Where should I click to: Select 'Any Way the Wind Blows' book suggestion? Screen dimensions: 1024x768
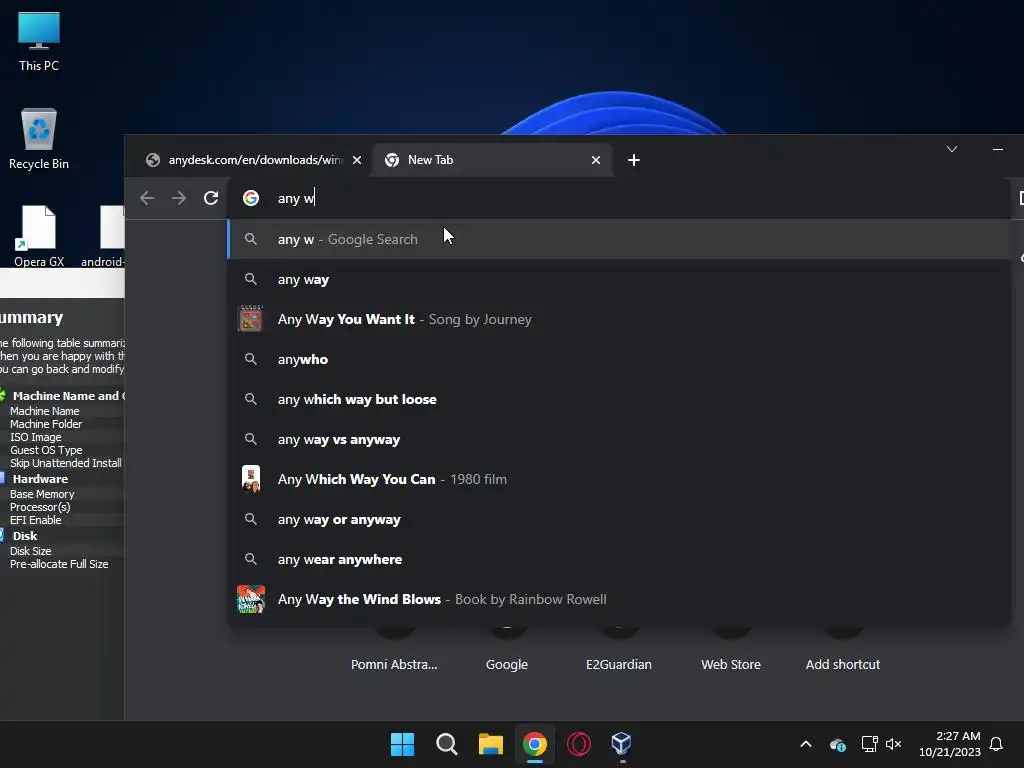point(619,600)
